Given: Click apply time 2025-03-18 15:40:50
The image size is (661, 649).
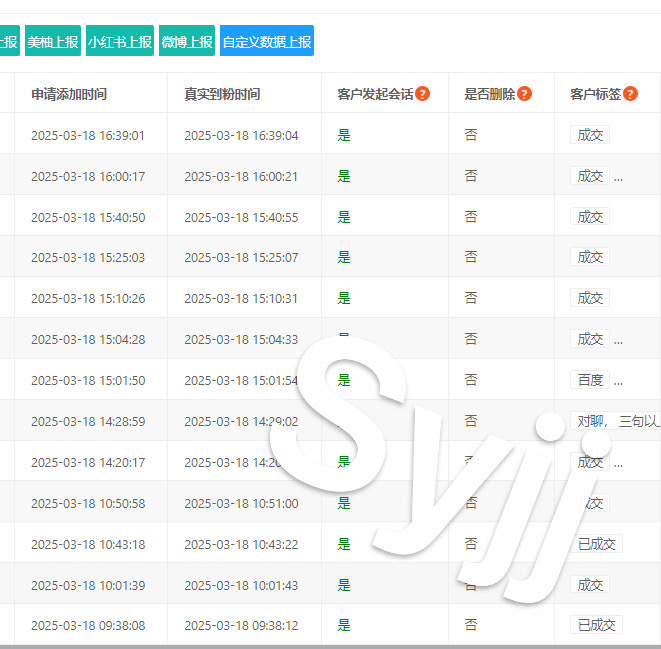Looking at the screenshot, I should coord(88,217).
